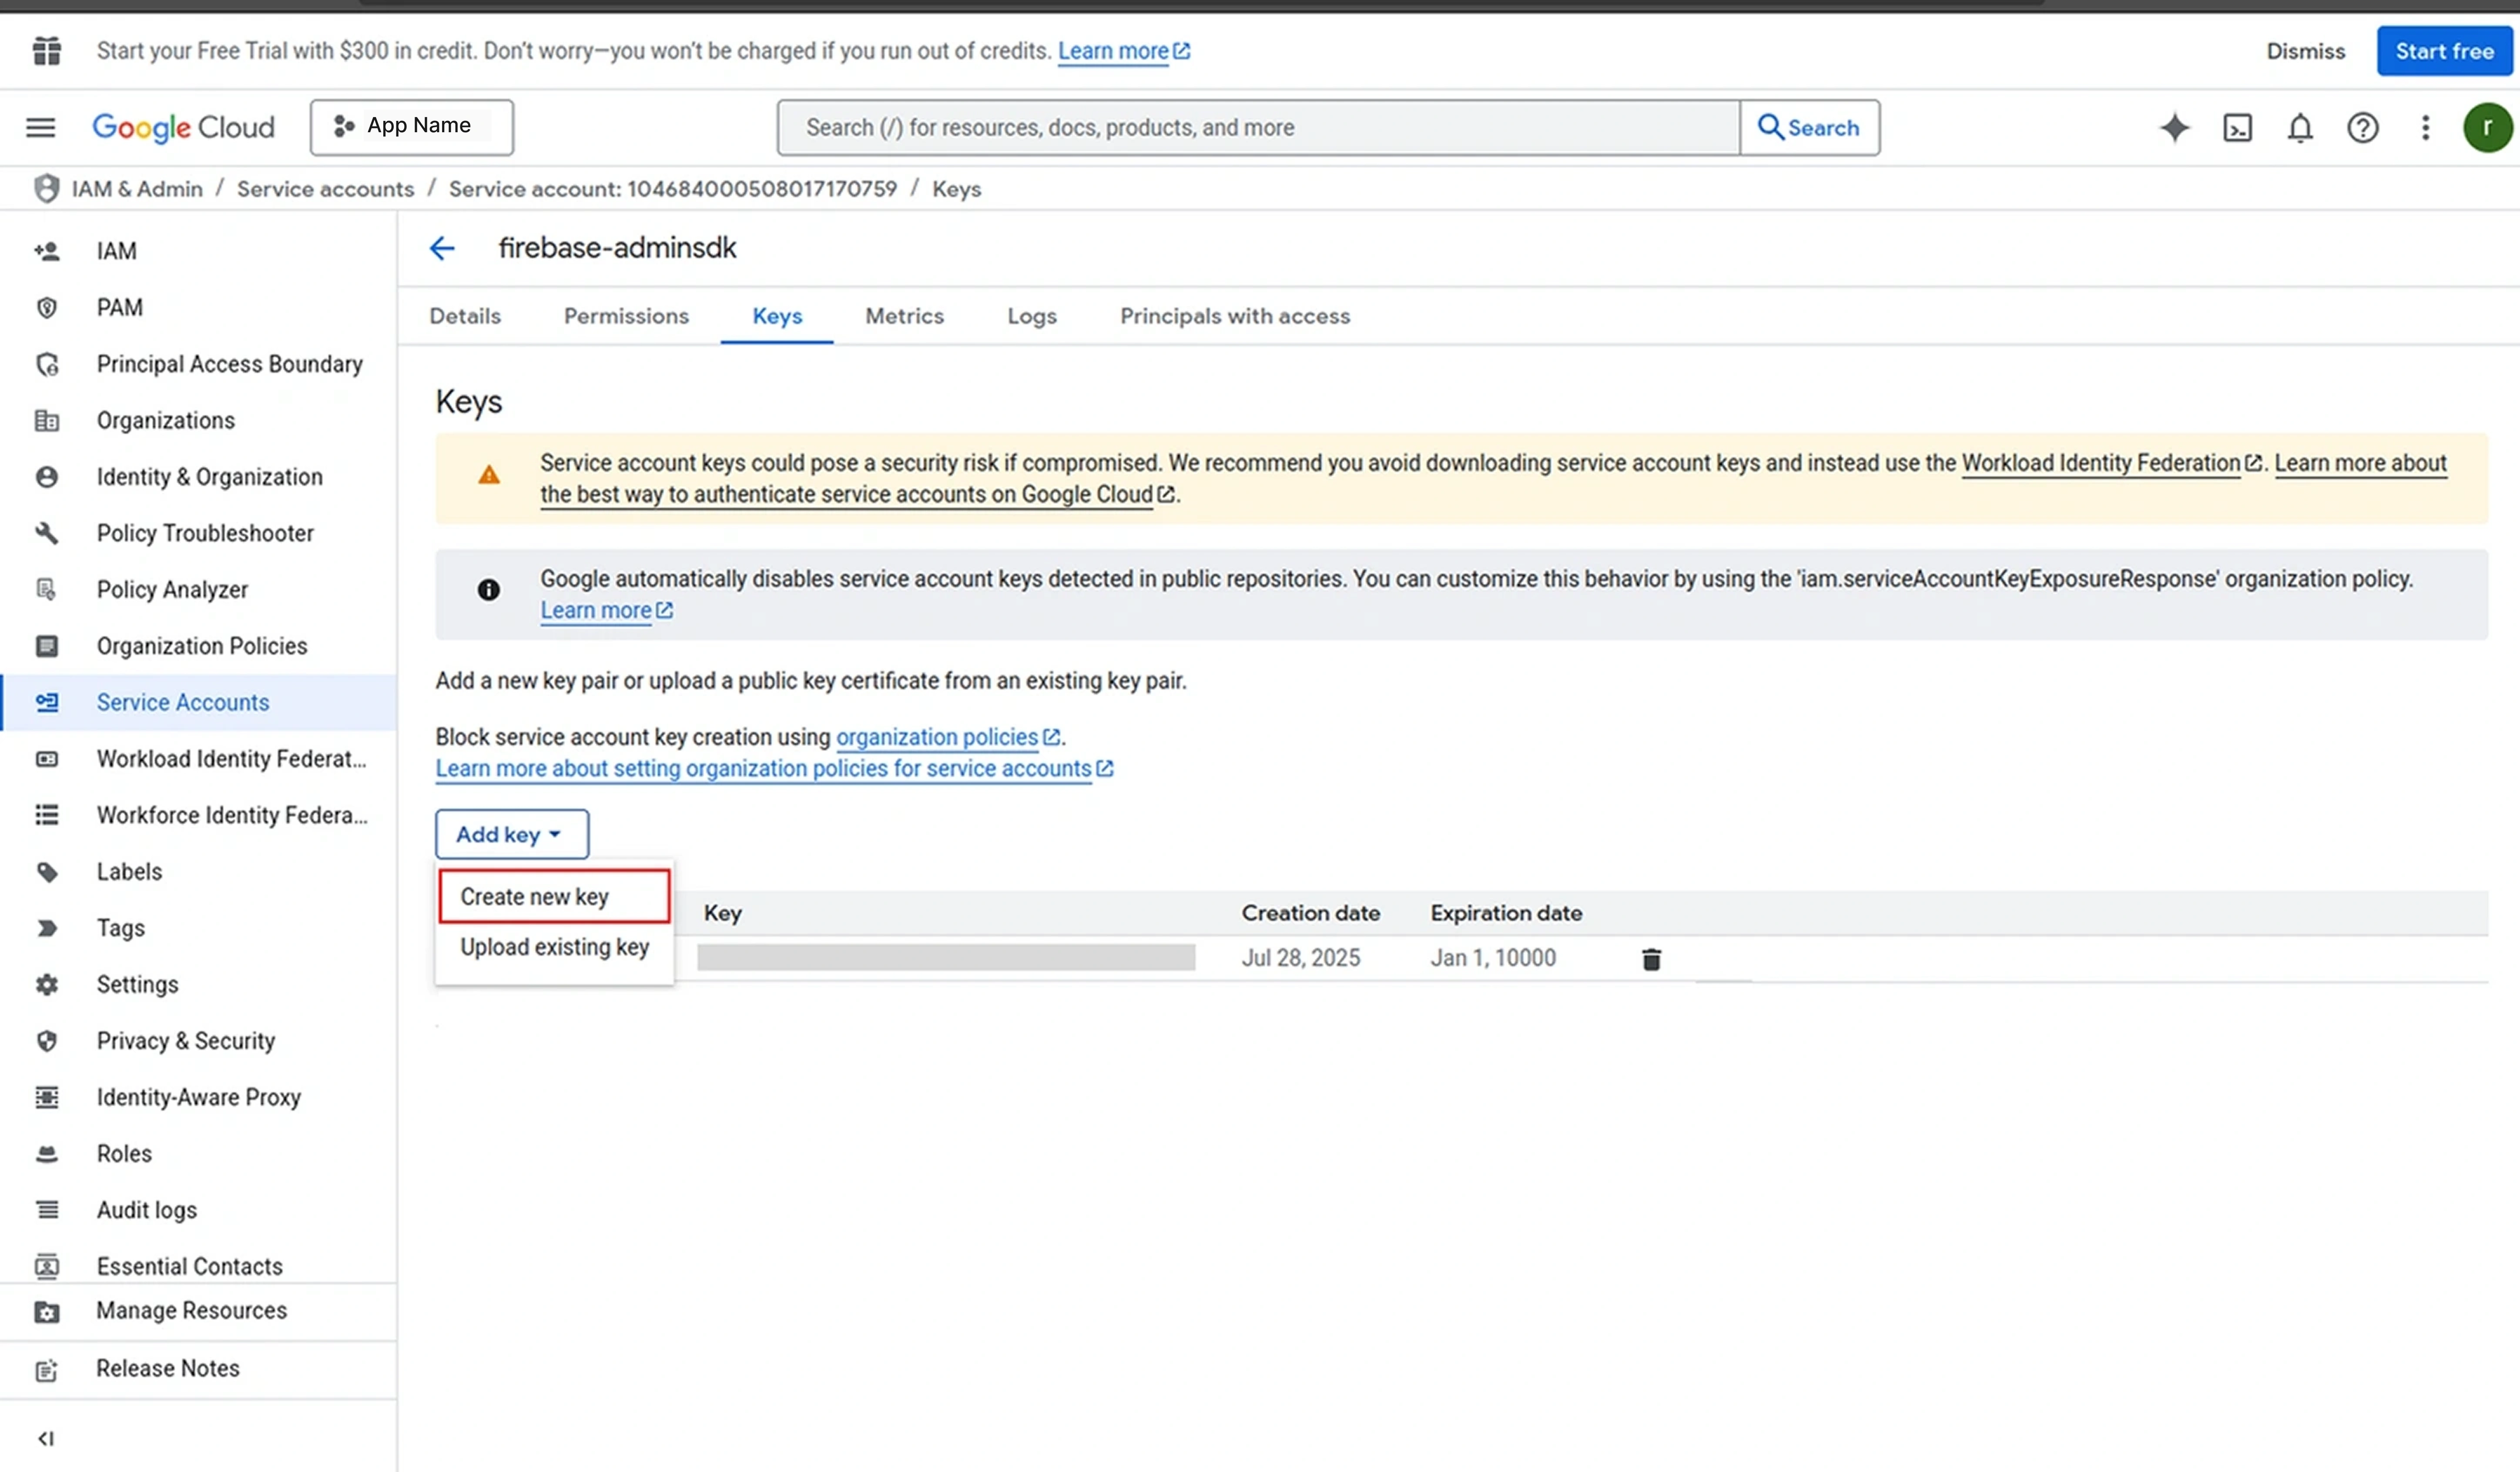Open IAM & Admin breadcrumb link

[x=137, y=188]
